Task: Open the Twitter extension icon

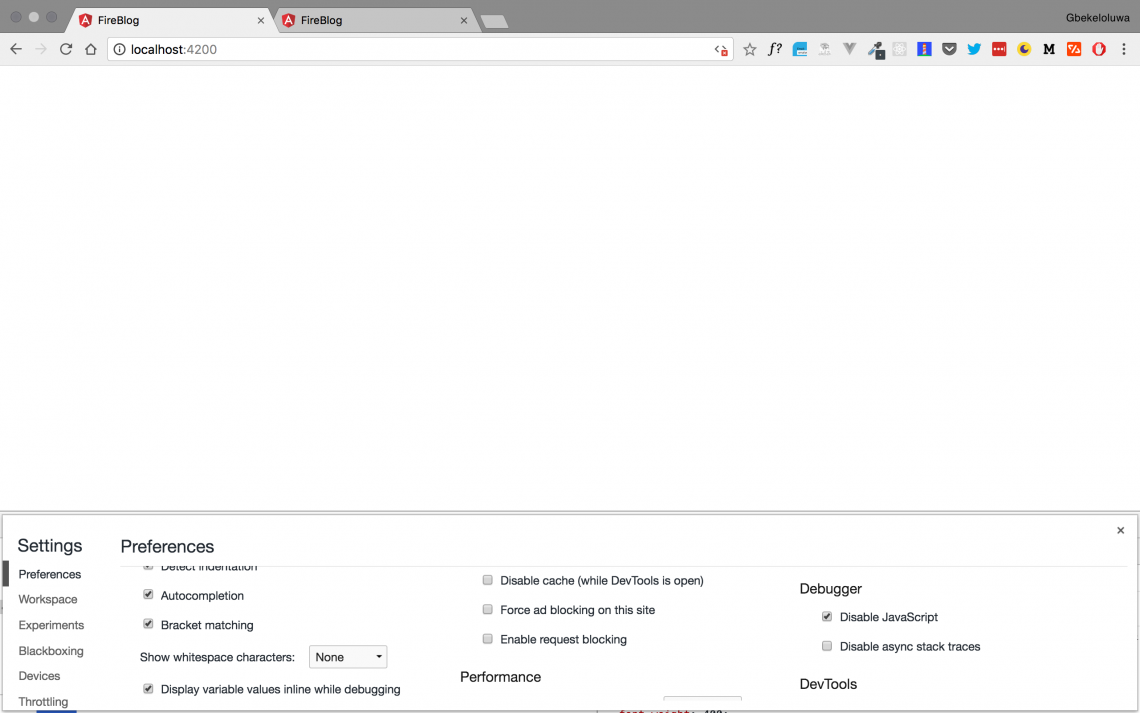Action: (x=974, y=49)
